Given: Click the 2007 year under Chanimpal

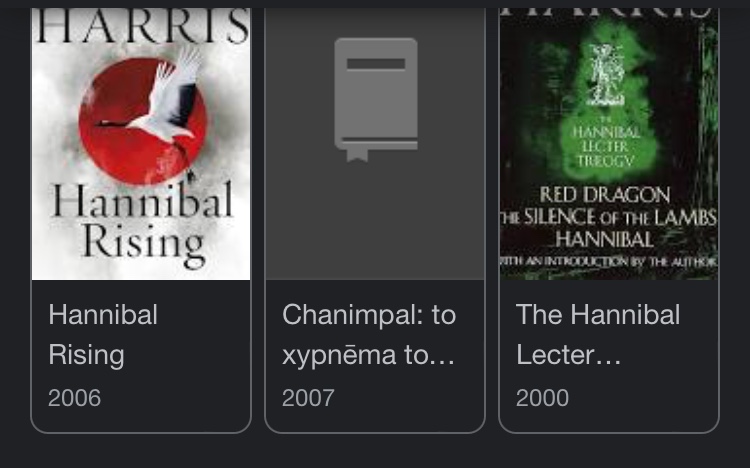Looking at the screenshot, I should [x=309, y=398].
